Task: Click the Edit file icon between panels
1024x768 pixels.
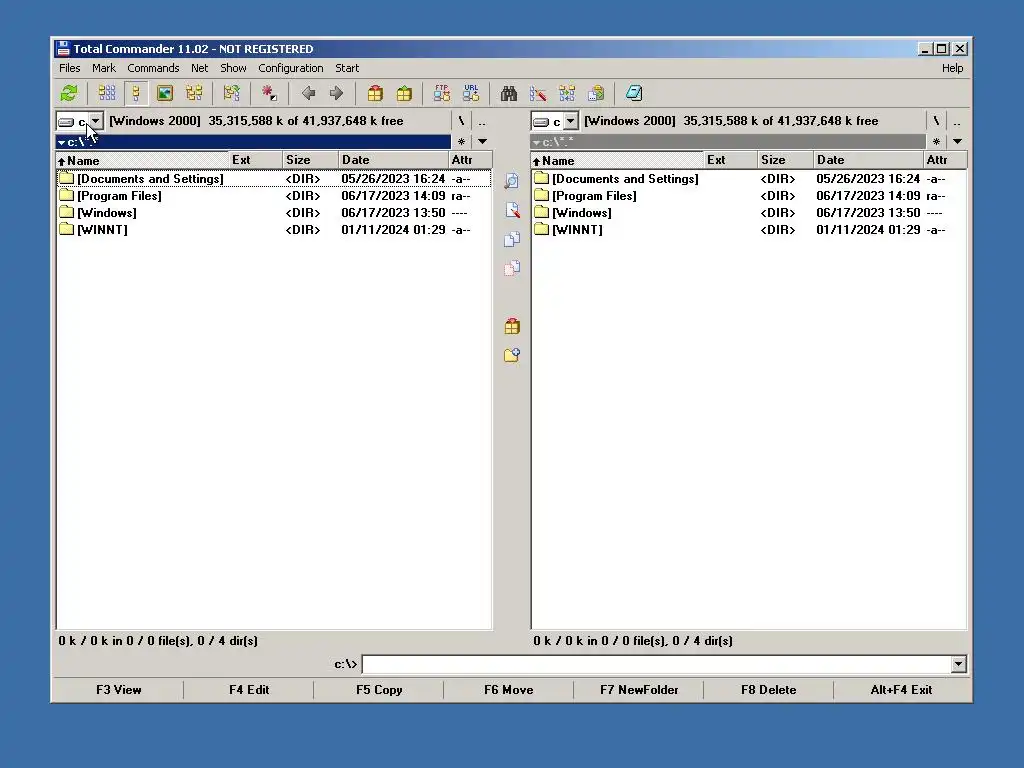Action: [x=512, y=210]
